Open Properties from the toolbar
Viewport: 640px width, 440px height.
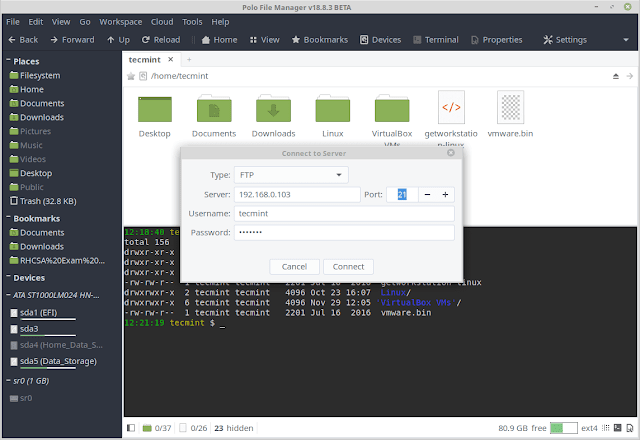(x=496, y=40)
